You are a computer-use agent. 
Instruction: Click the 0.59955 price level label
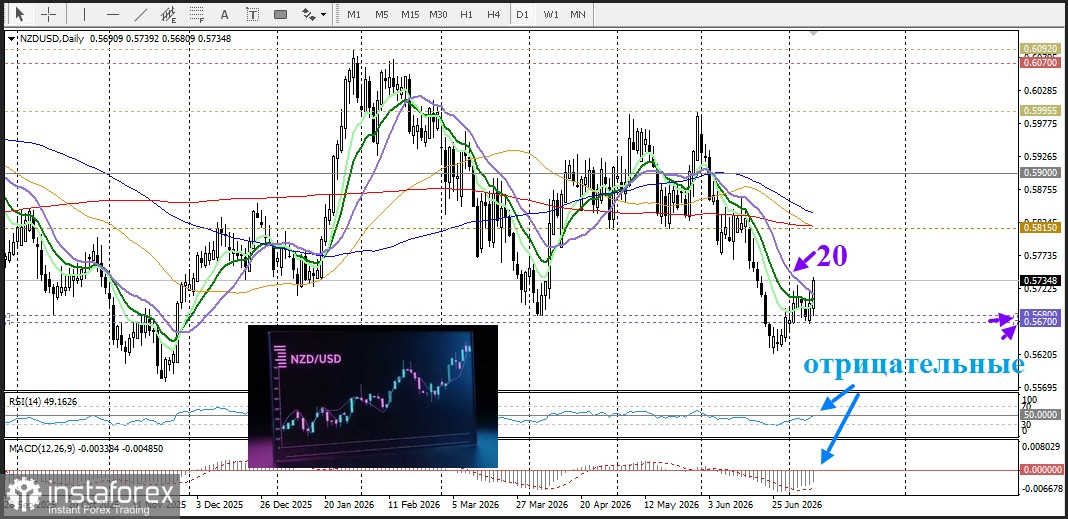[1040, 110]
